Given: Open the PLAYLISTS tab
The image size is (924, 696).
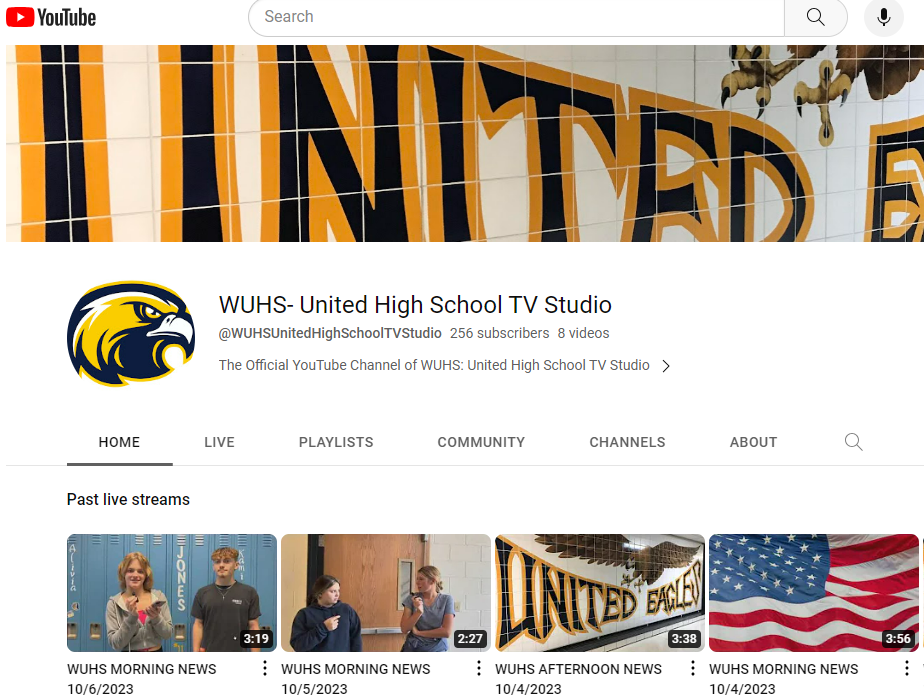Looking at the screenshot, I should (x=336, y=442).
